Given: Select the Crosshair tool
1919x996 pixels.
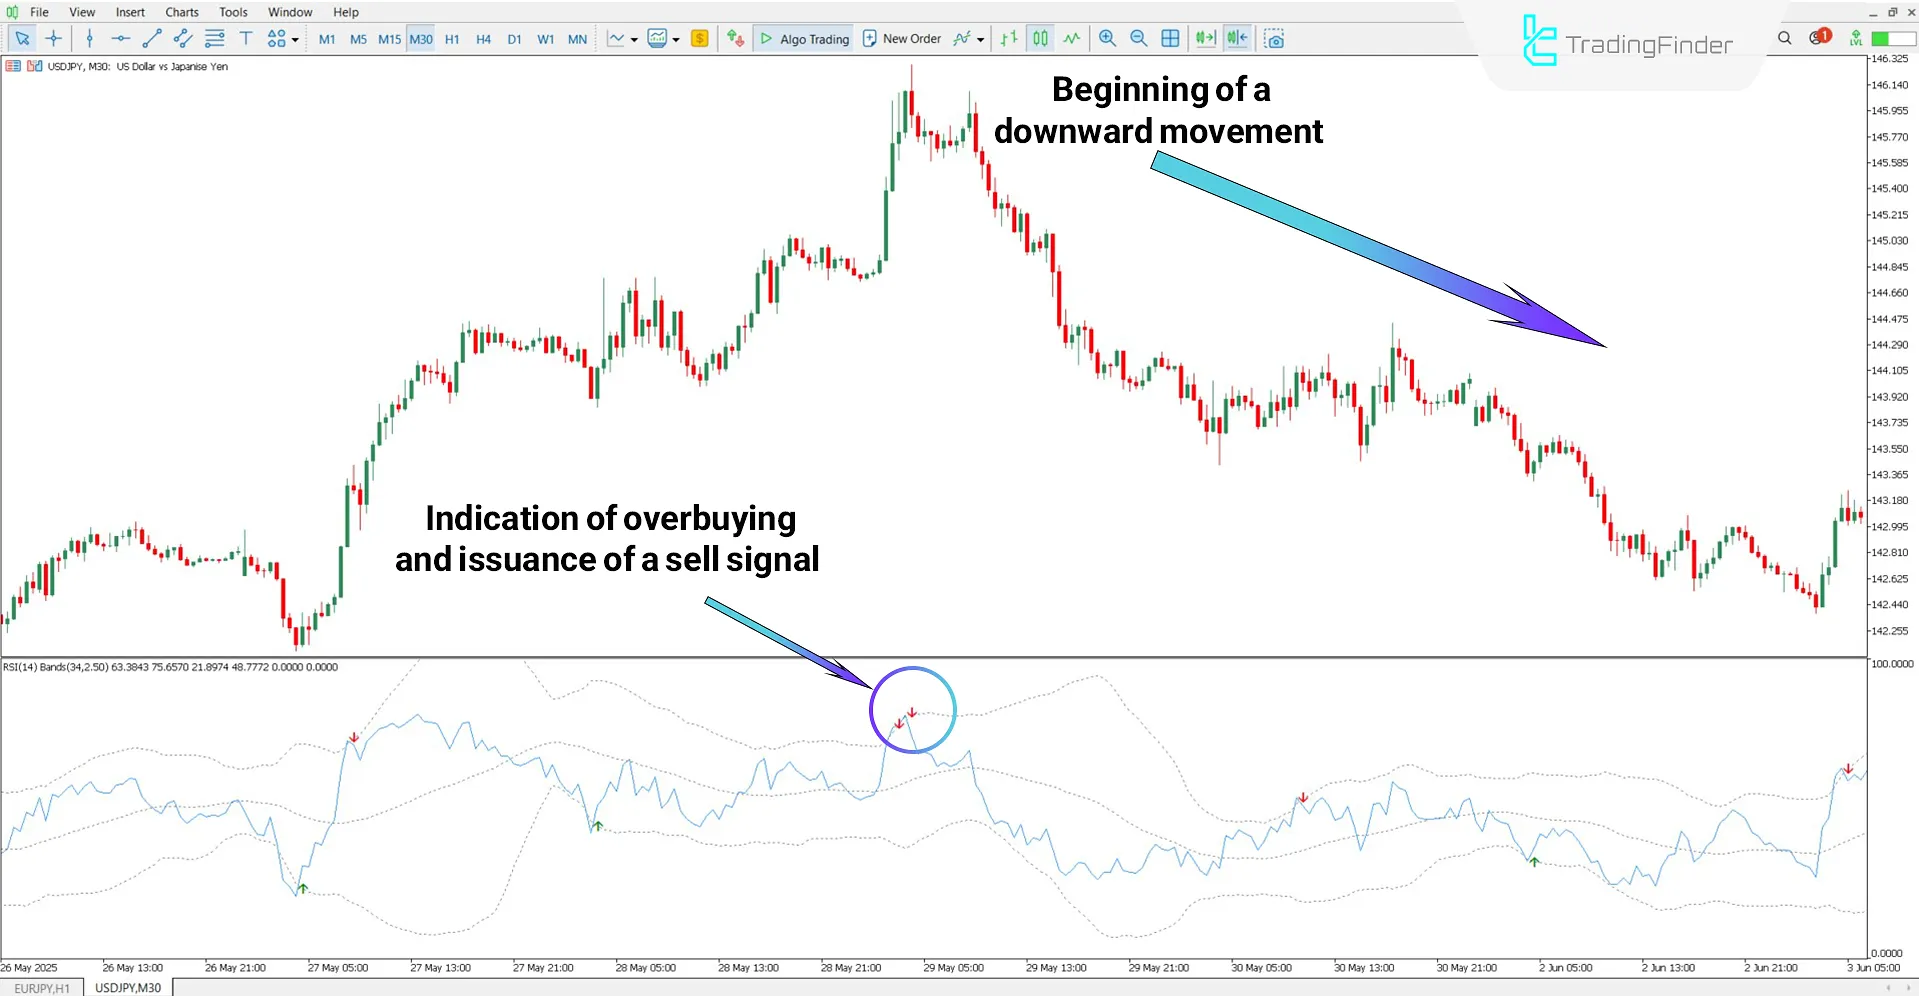Looking at the screenshot, I should 54,39.
